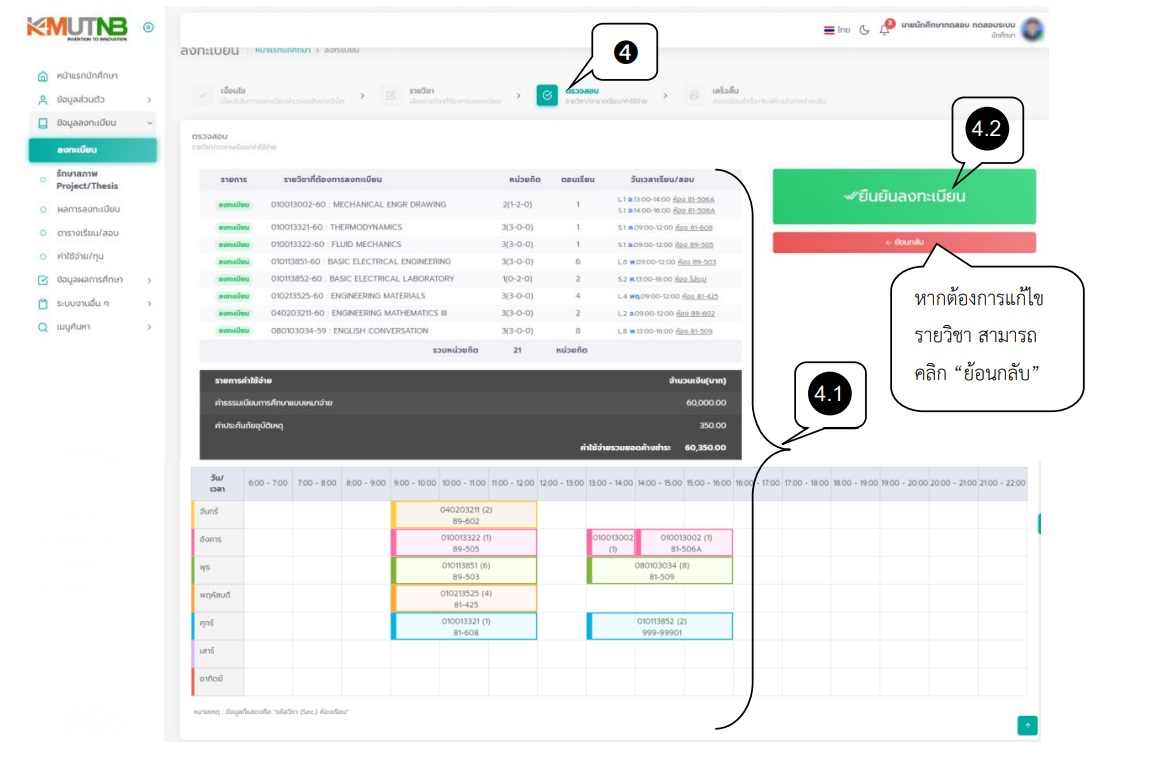Click Wednesday timetable block 010113851 (6)

click(x=464, y=570)
